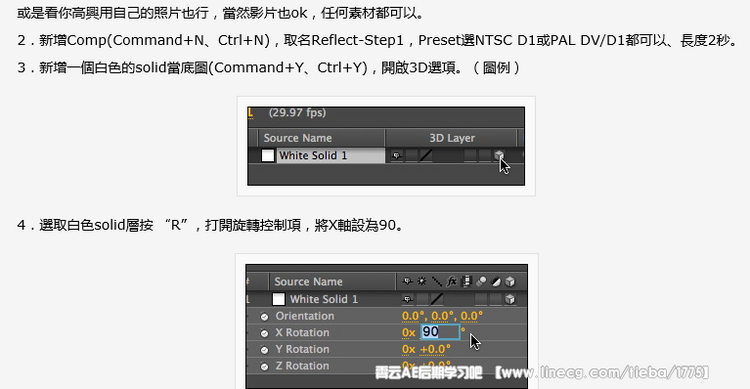Toggle the quality slash switch in the rotation screenshot

436,299
